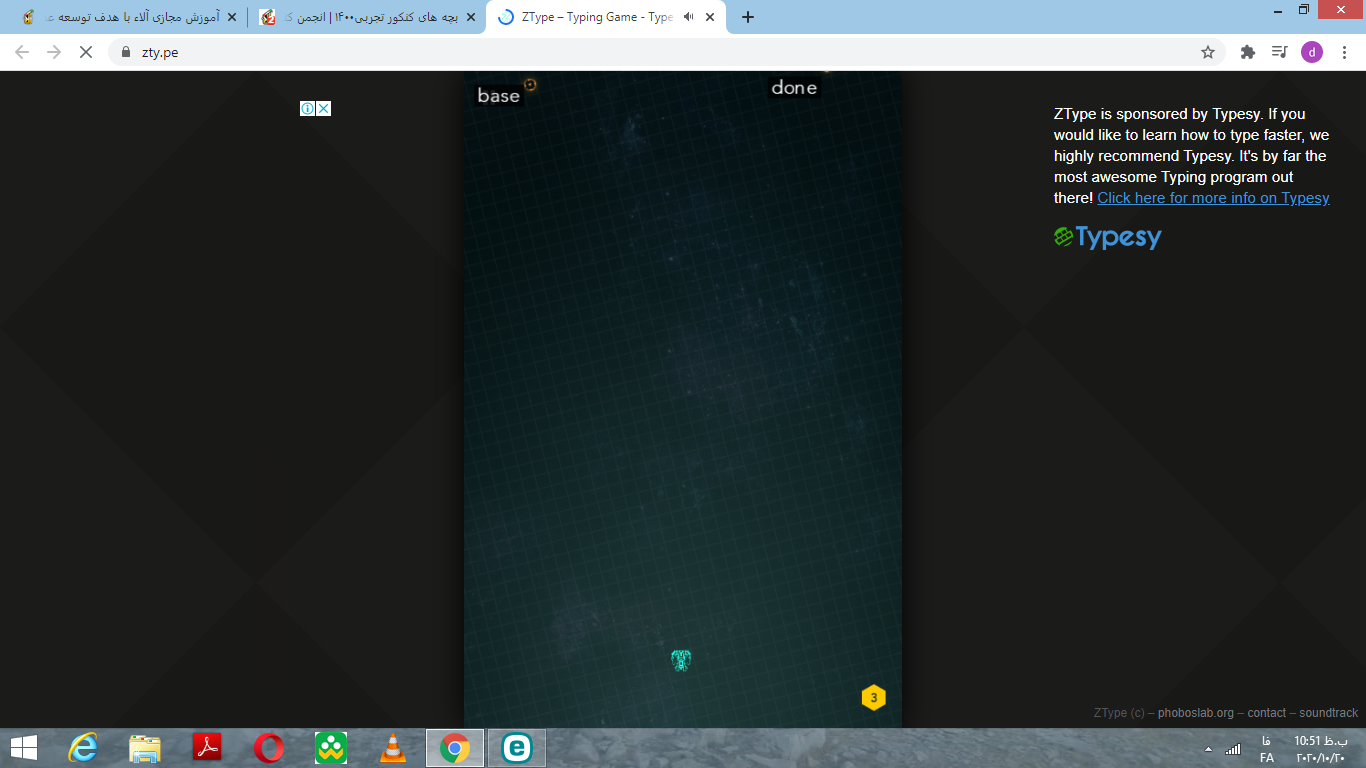Click the zty.pe address bar
Screen dimensions: 1366x768
pos(666,52)
